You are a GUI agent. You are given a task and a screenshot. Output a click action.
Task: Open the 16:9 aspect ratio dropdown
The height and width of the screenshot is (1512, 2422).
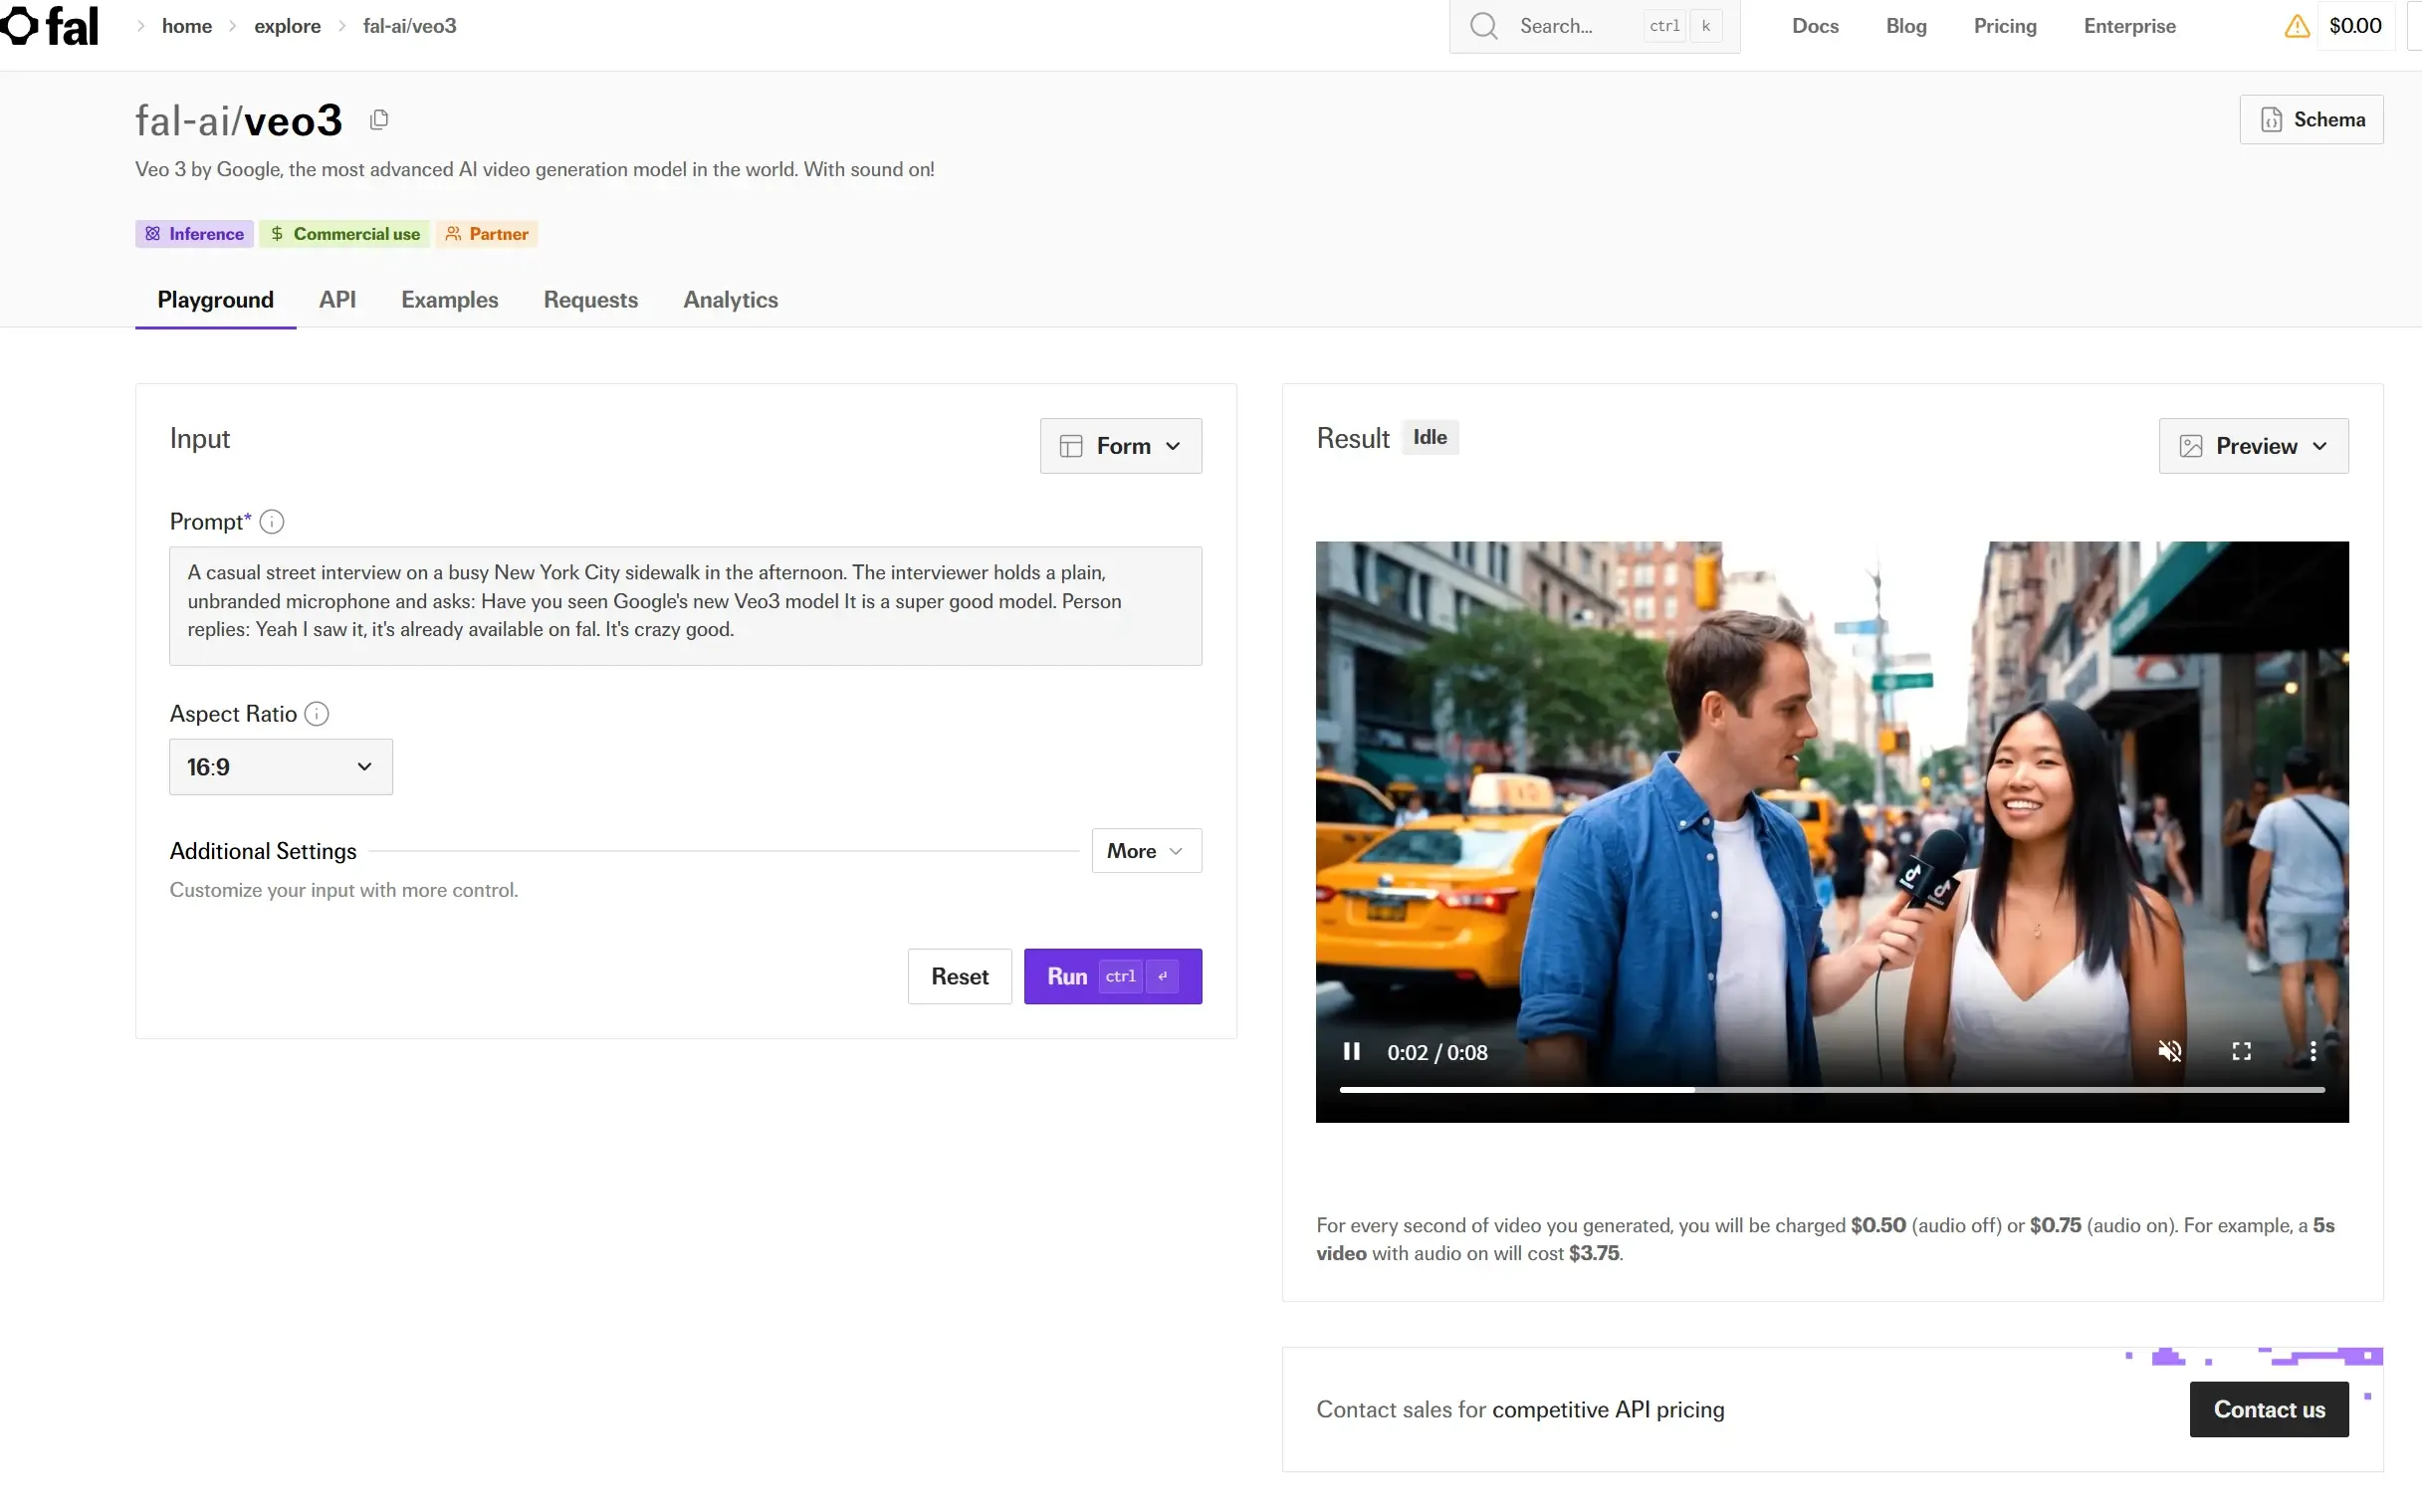pyautogui.click(x=281, y=767)
